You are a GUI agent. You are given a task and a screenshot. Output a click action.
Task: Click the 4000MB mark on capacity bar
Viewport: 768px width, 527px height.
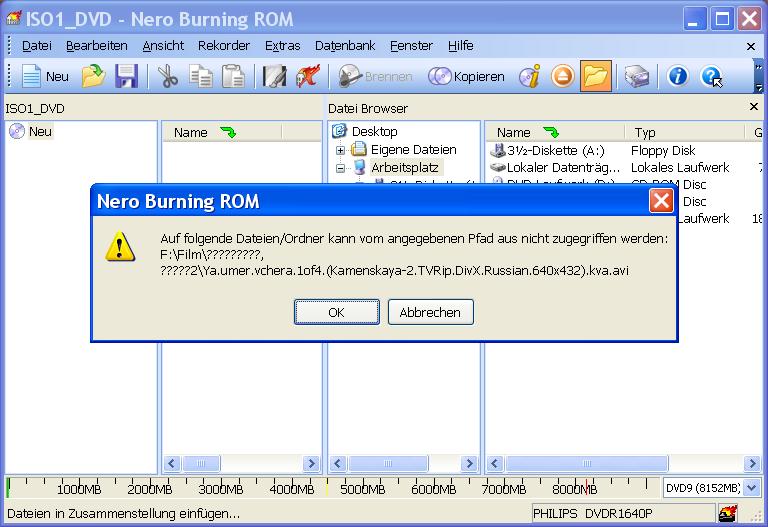pos(292,489)
